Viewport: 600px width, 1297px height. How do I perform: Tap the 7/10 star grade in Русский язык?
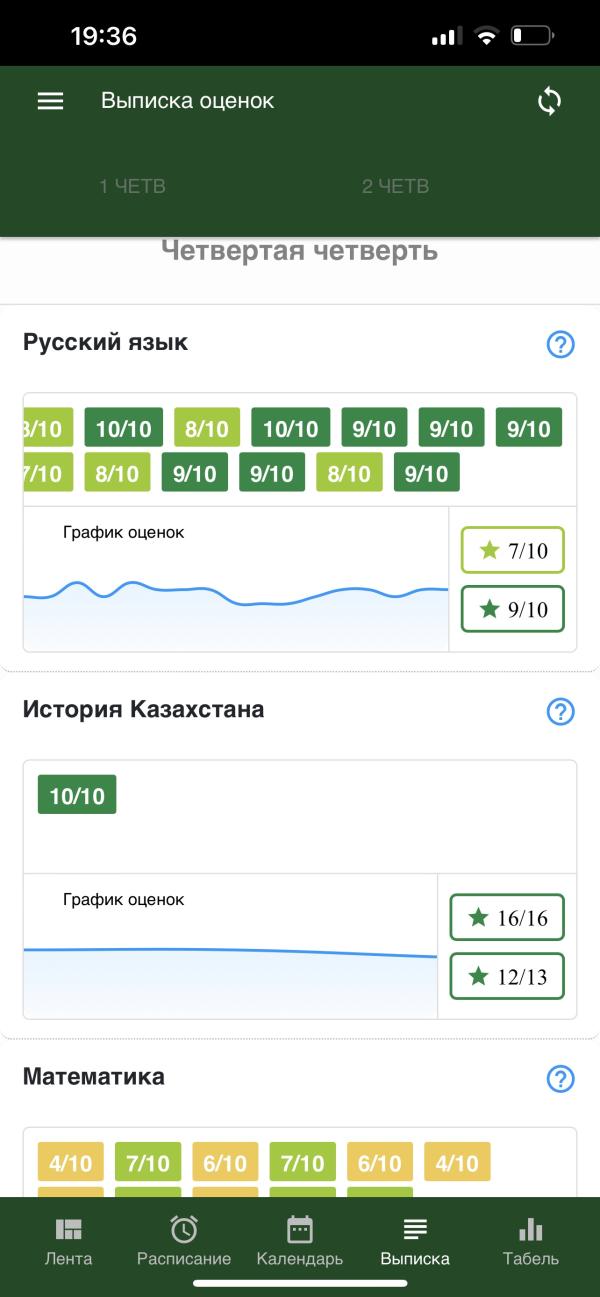pos(513,550)
